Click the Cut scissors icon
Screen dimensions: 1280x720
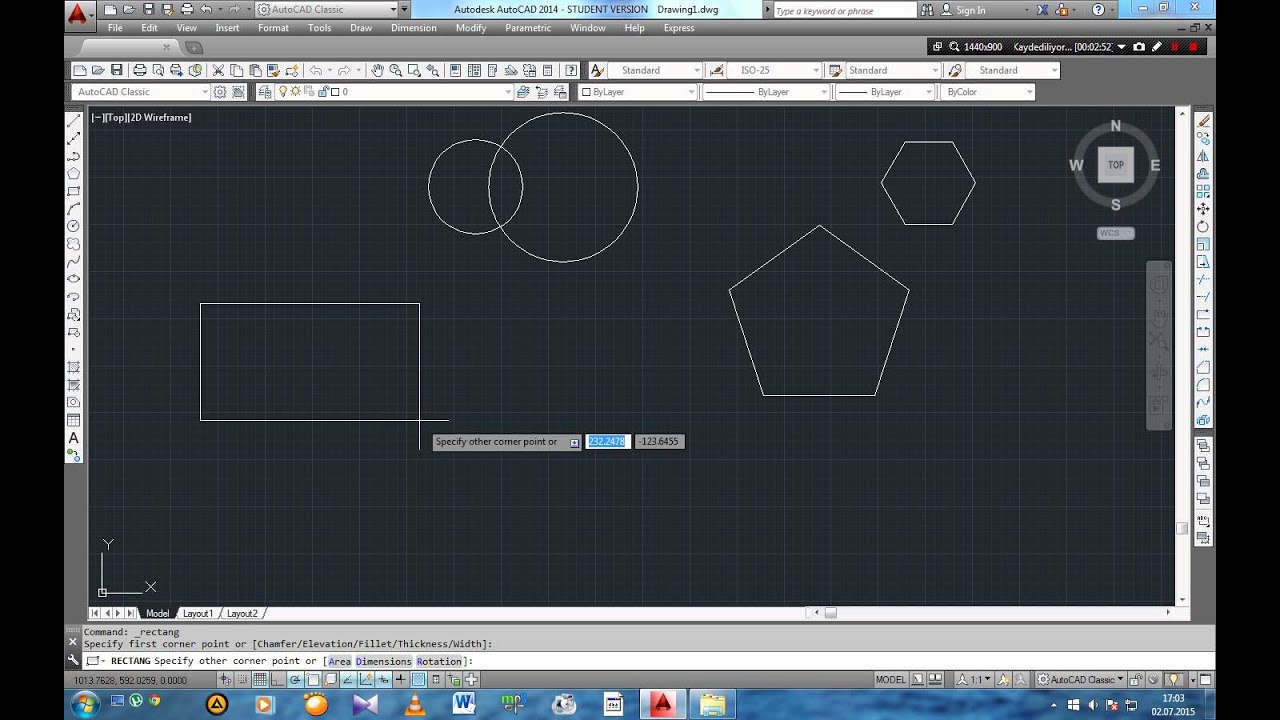pyautogui.click(x=218, y=70)
